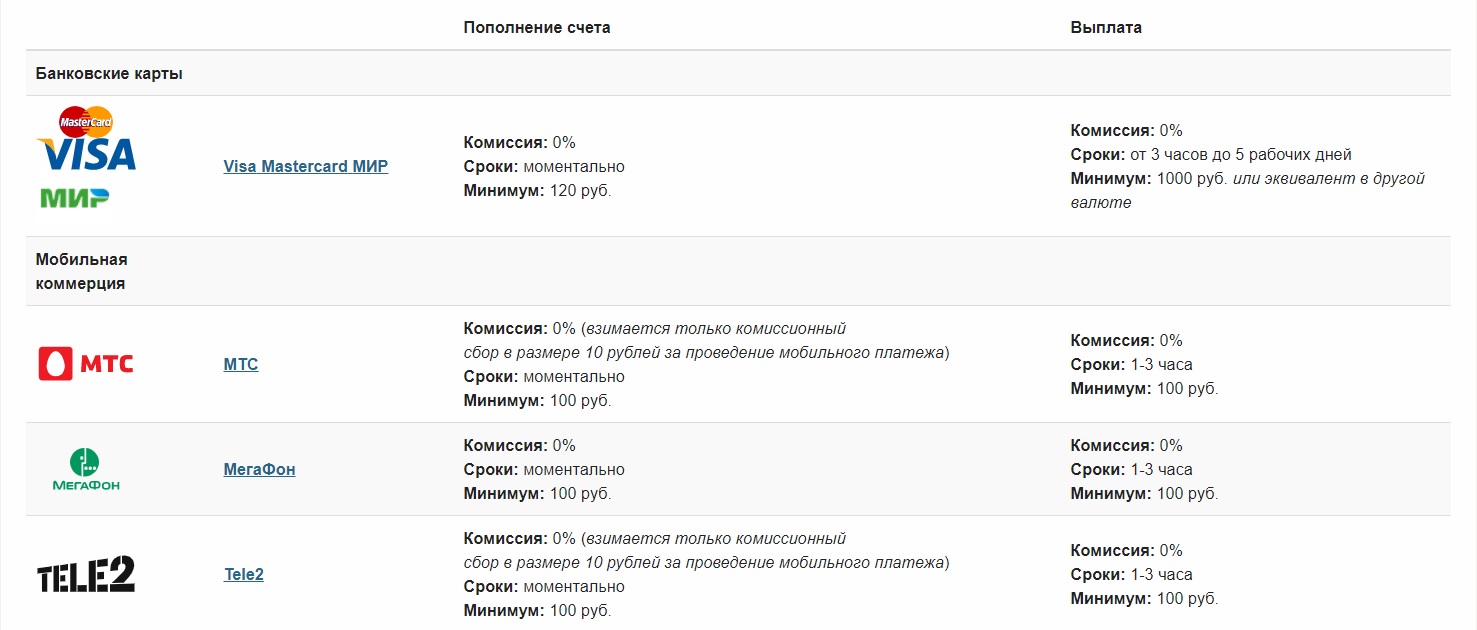Click the black Tele2 logo
This screenshot has width=1477, height=630.
coord(86,575)
